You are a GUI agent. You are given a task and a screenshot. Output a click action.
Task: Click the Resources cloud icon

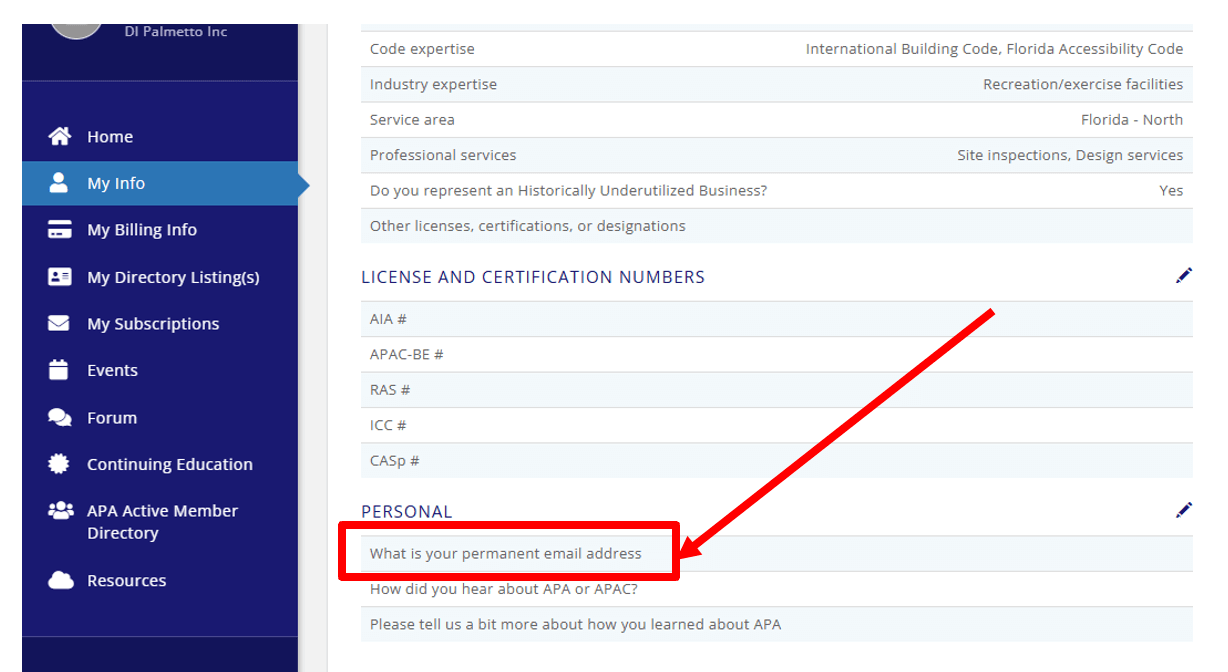point(62,580)
